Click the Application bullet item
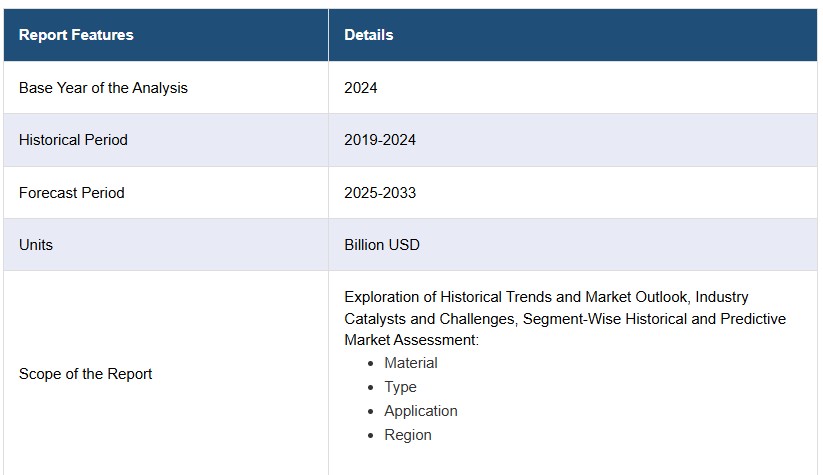 [421, 411]
